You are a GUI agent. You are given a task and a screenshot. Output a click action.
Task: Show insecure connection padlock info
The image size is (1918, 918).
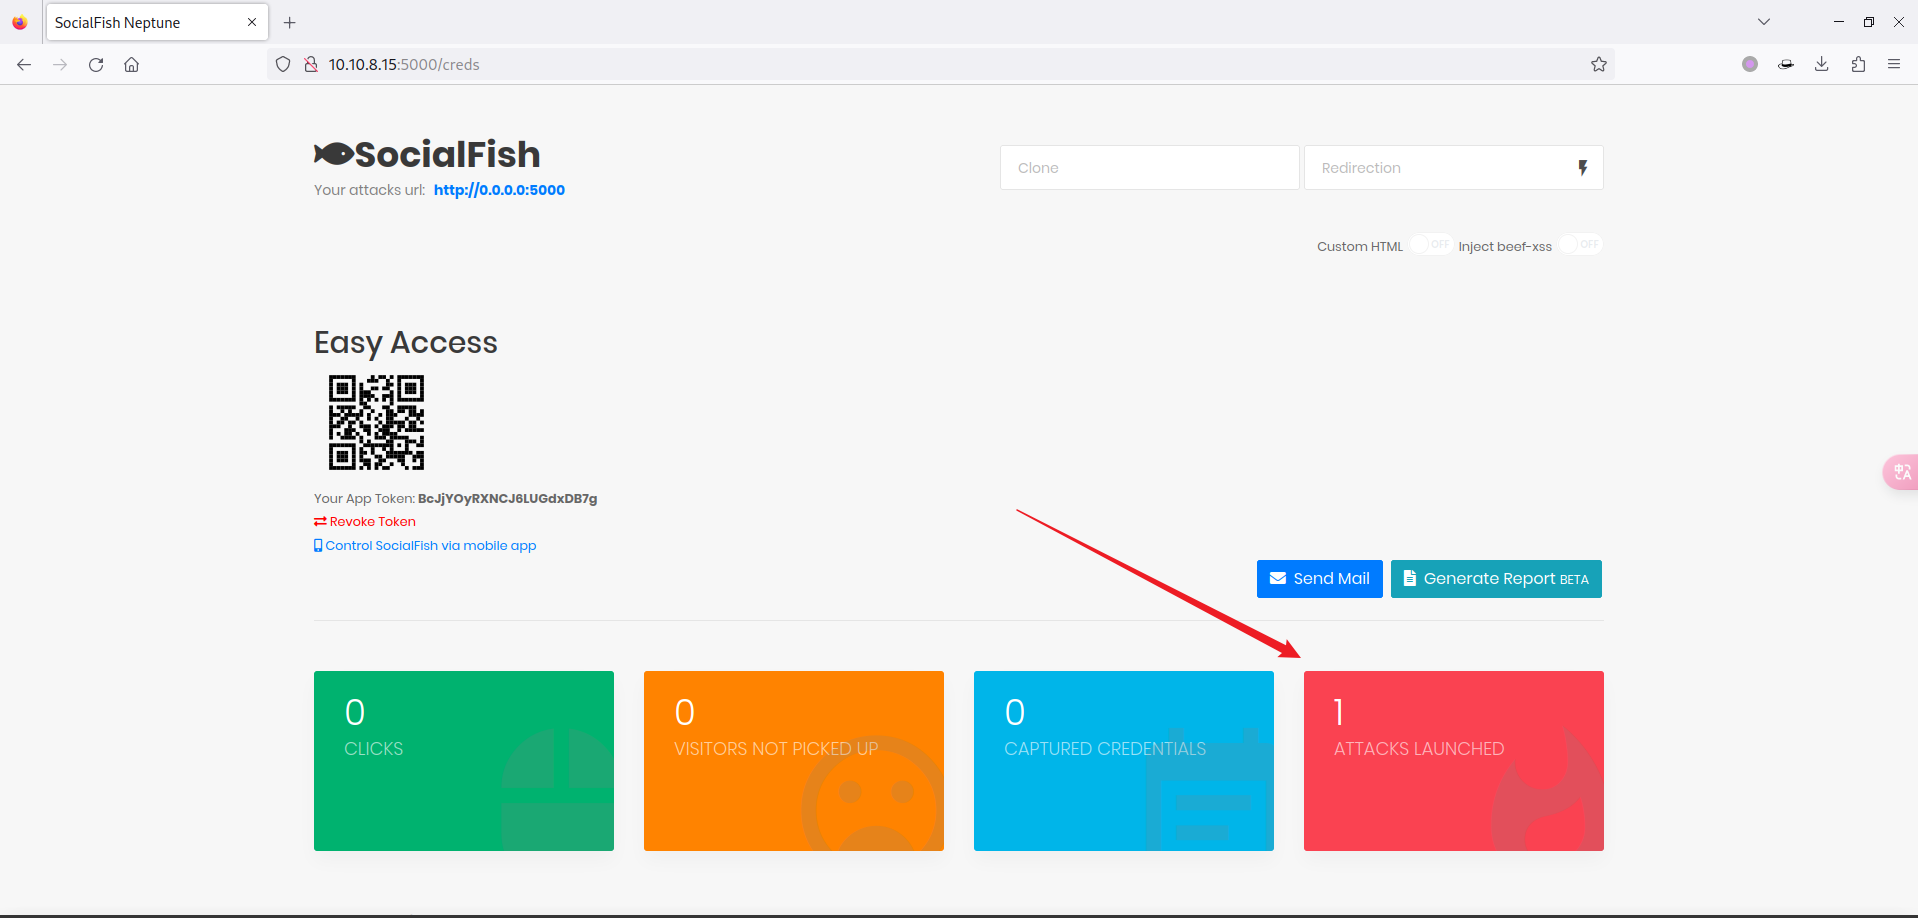coord(311,64)
